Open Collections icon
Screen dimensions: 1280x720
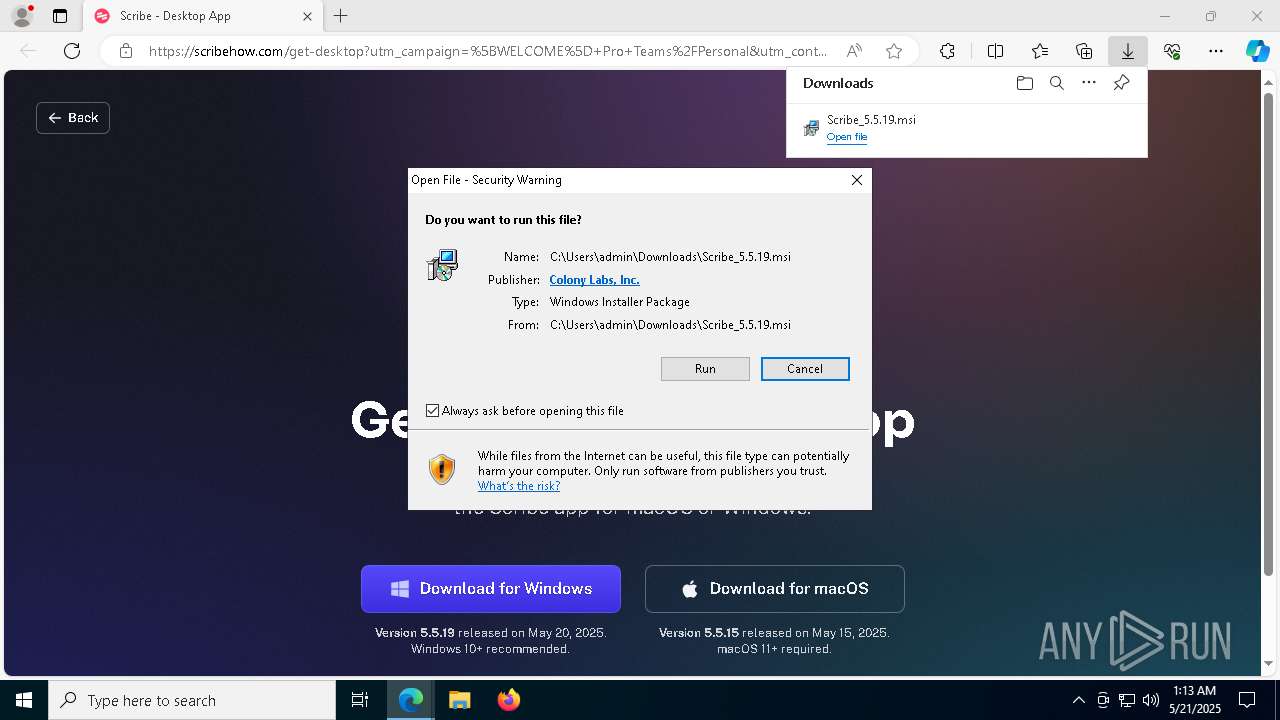pos(1084,51)
